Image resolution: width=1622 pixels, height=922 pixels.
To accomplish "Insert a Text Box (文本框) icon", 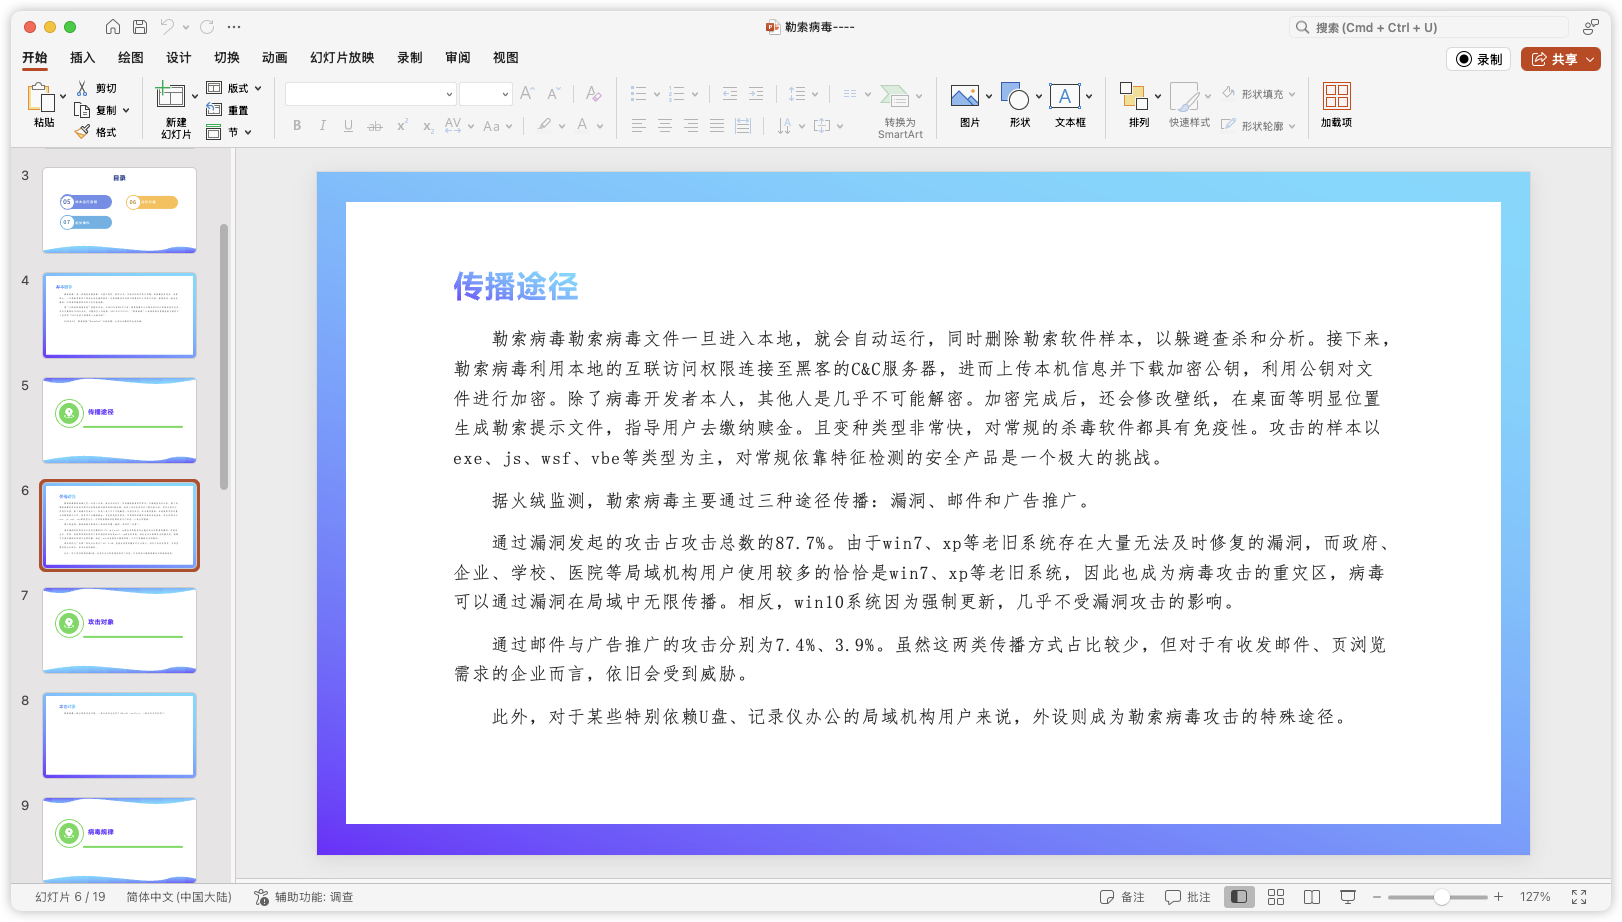I will 1064,97.
